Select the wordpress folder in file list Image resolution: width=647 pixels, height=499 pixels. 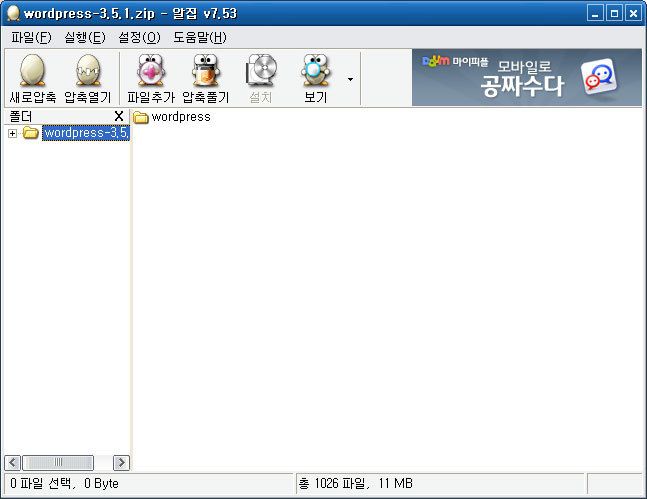(x=181, y=117)
